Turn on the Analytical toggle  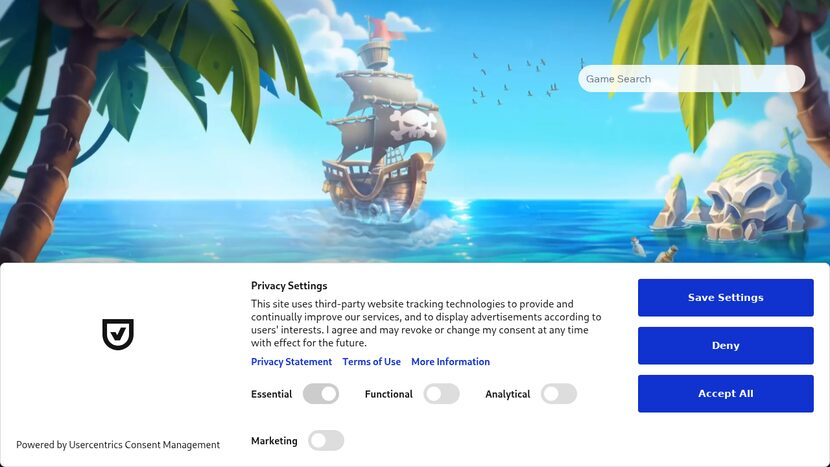559,394
